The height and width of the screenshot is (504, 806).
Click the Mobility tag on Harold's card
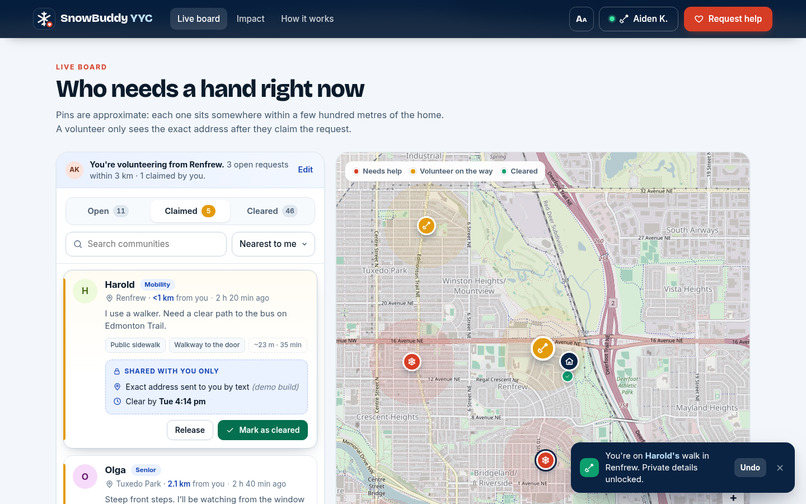coord(157,284)
